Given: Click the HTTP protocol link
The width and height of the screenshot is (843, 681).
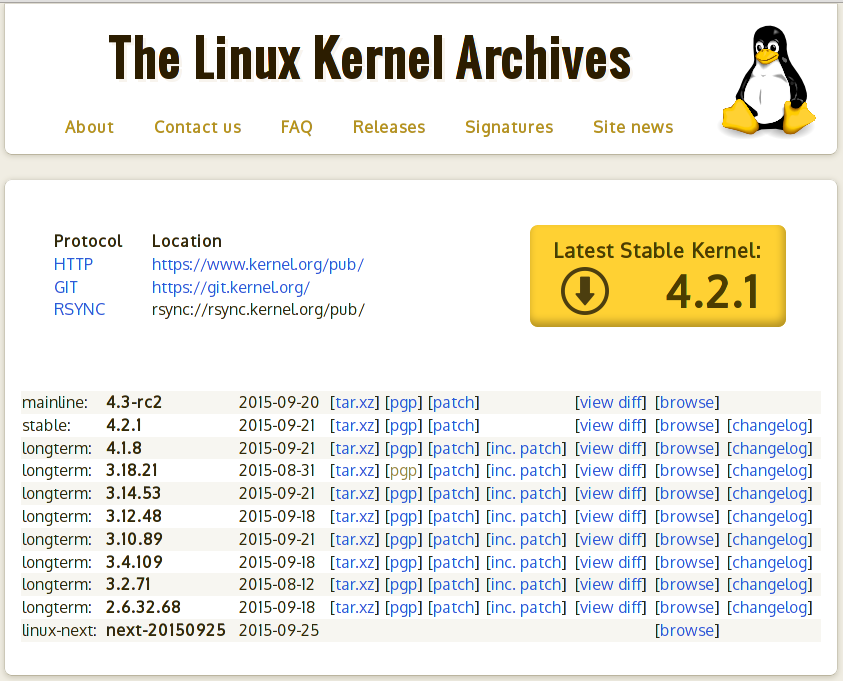Looking at the screenshot, I should (x=73, y=264).
